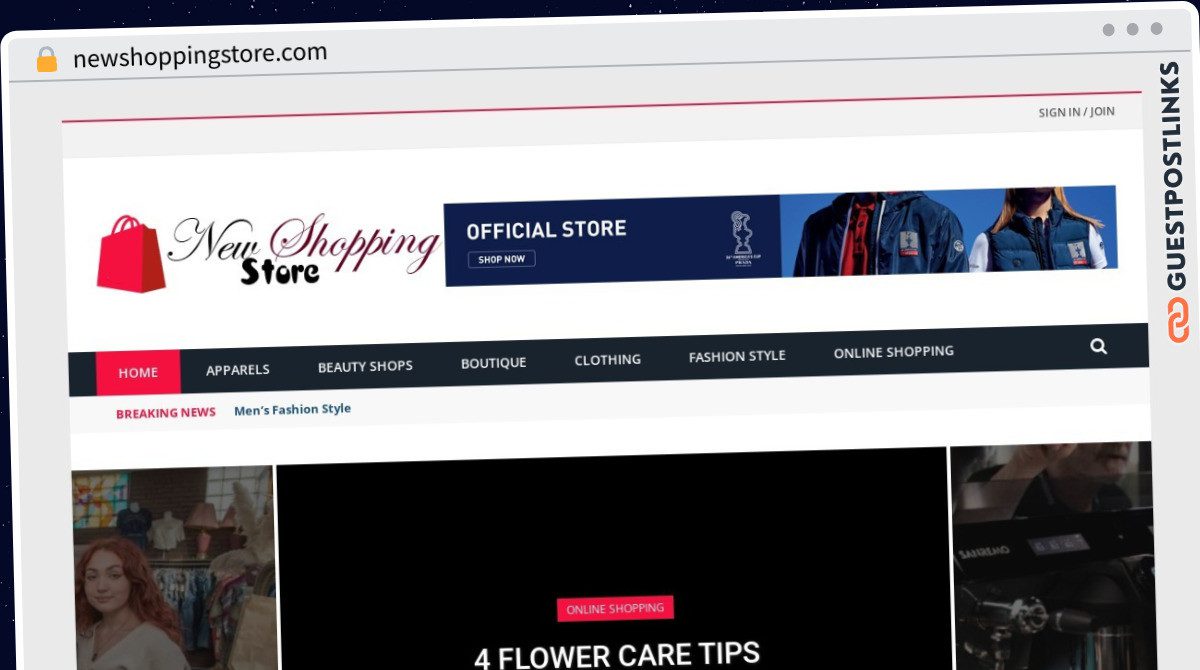This screenshot has height=670, width=1200.
Task: Navigate to Fashion Style section
Action: (737, 356)
